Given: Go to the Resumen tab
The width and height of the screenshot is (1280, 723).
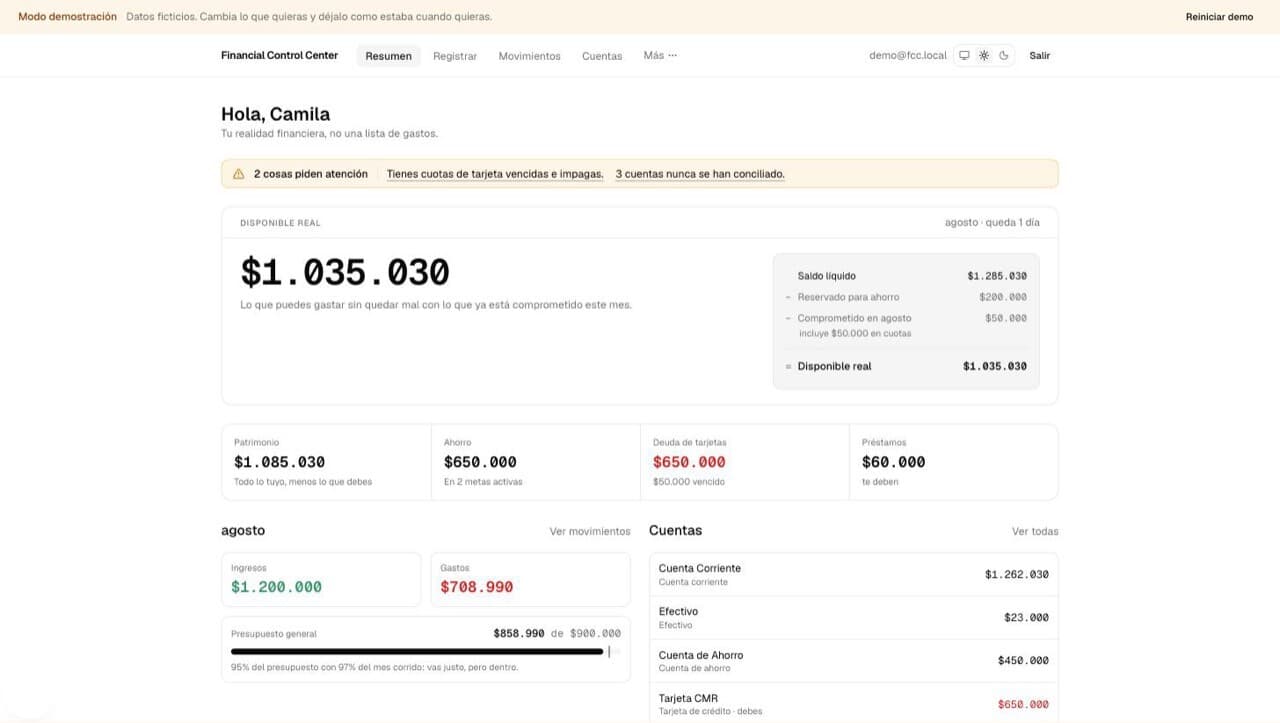Looking at the screenshot, I should tap(389, 56).
